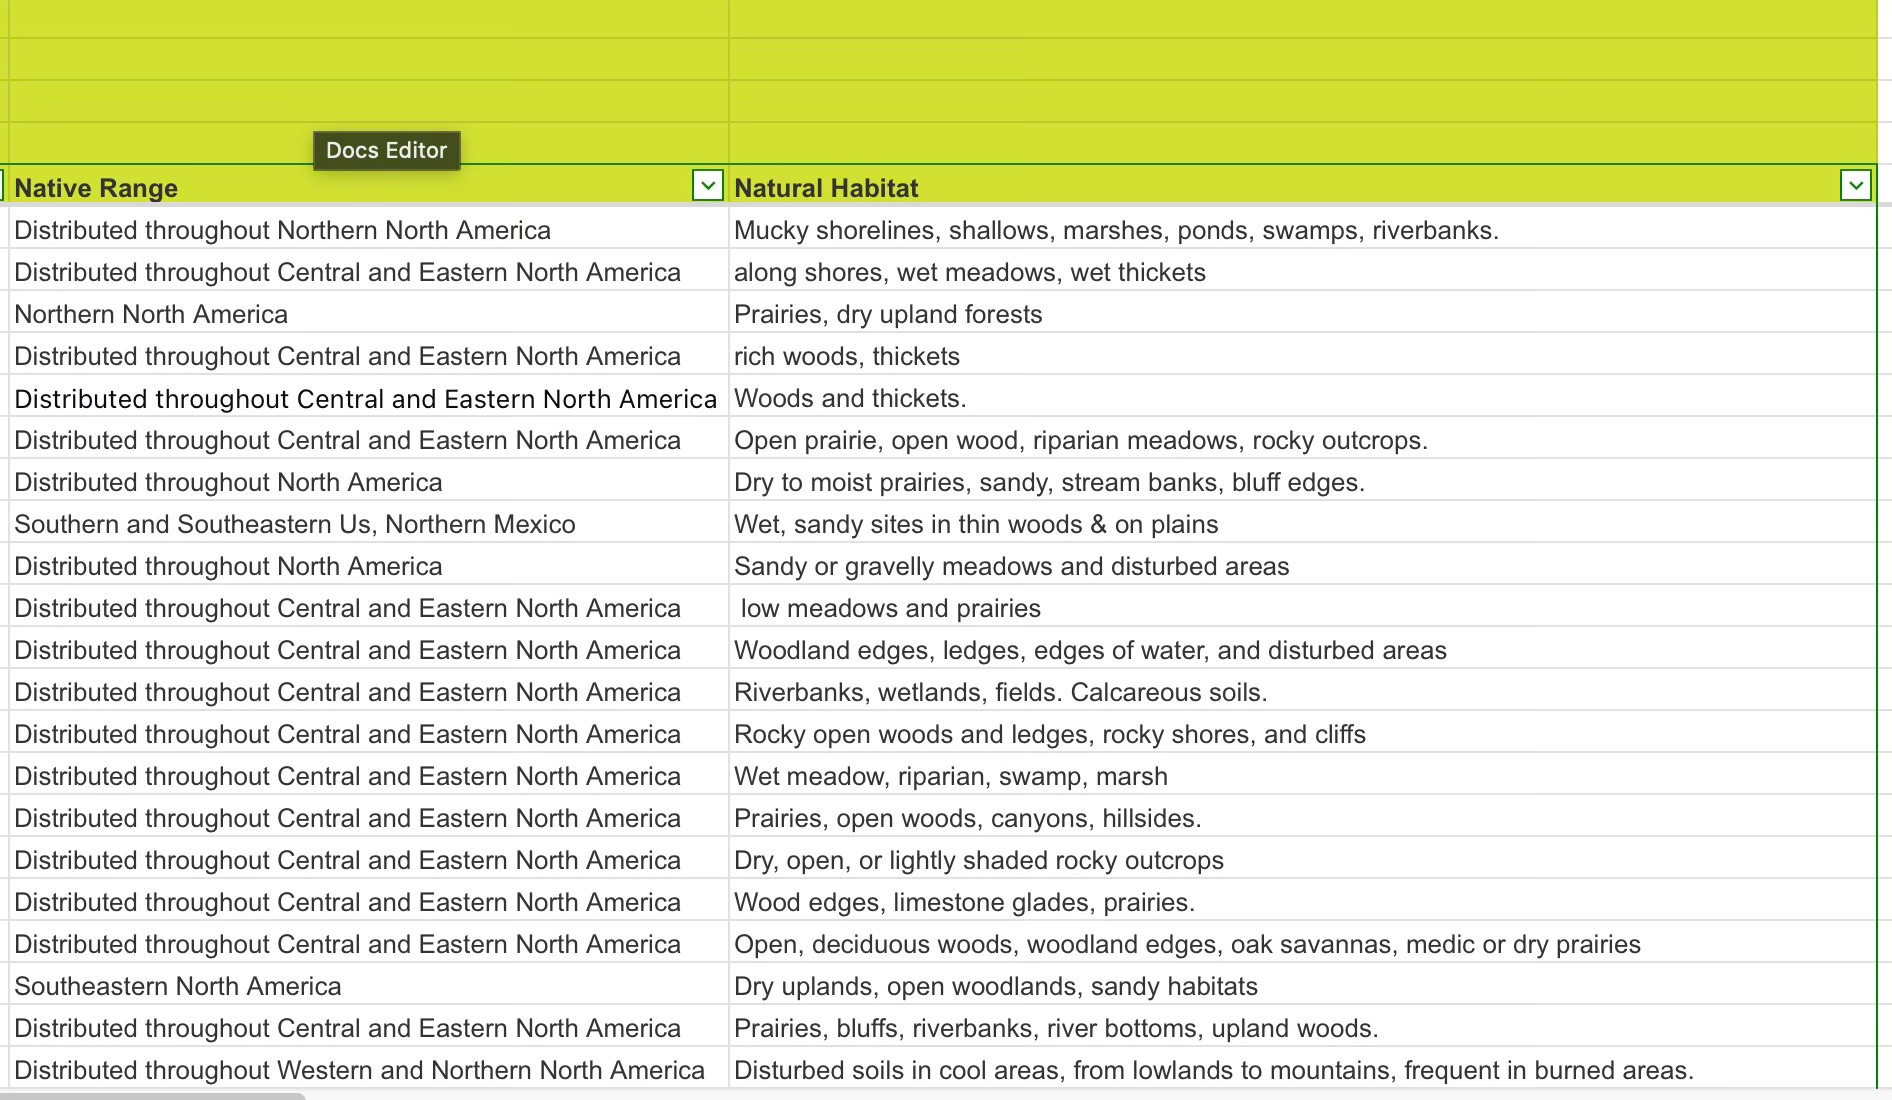
Task: Click the 'Southeastern North America' cell
Action: [368, 986]
